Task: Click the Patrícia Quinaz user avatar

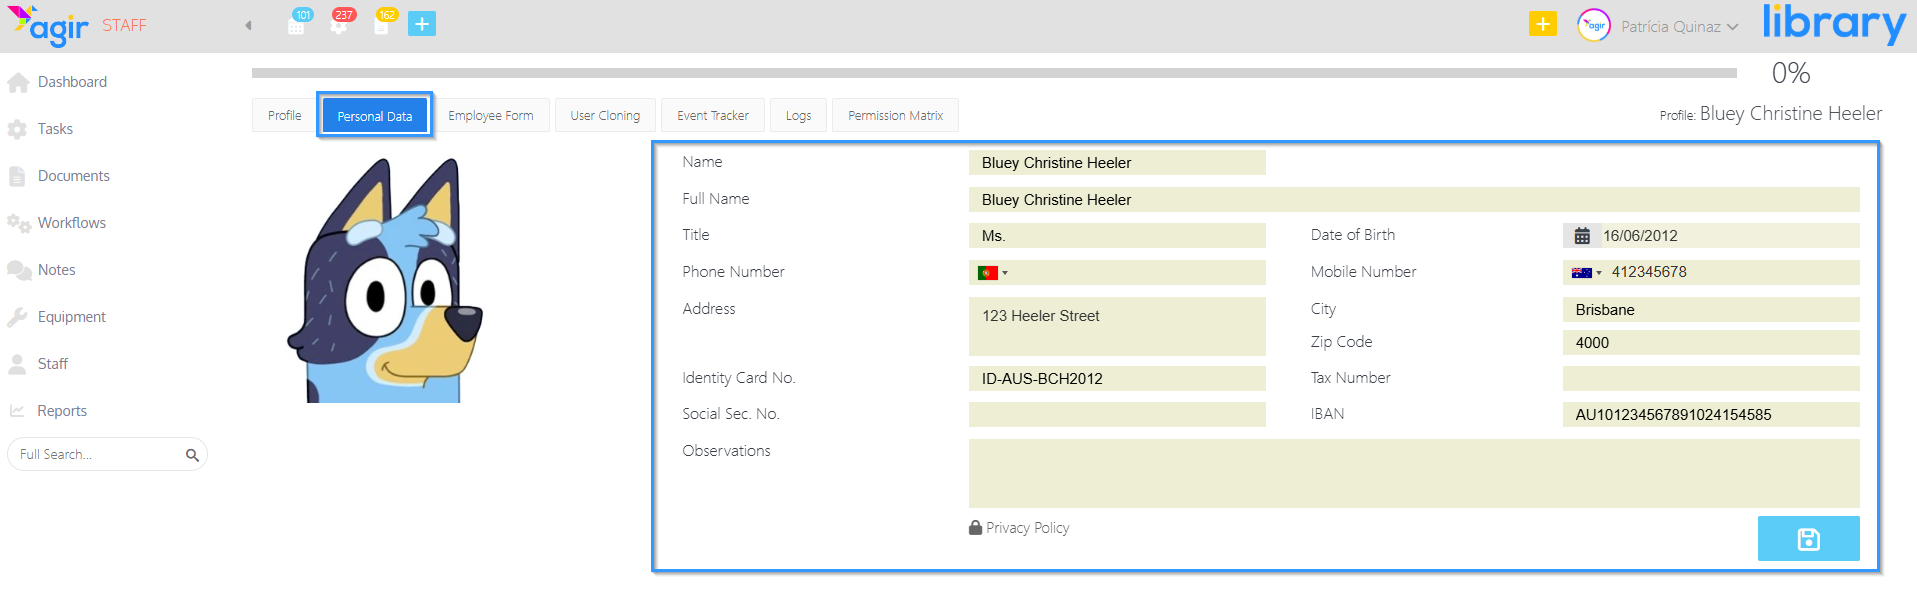Action: pyautogui.click(x=1594, y=26)
